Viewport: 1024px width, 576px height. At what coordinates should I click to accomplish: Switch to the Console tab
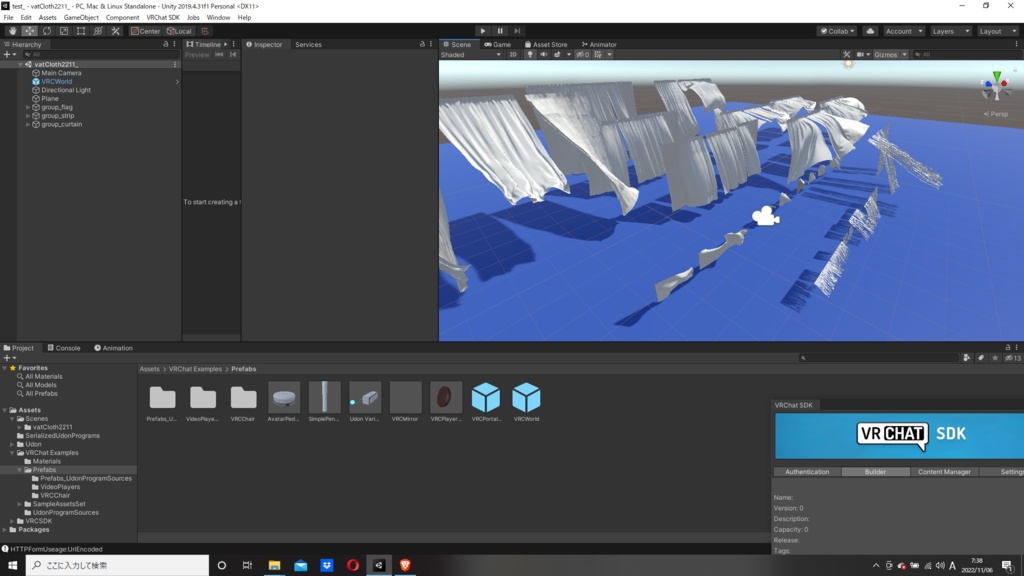point(64,348)
